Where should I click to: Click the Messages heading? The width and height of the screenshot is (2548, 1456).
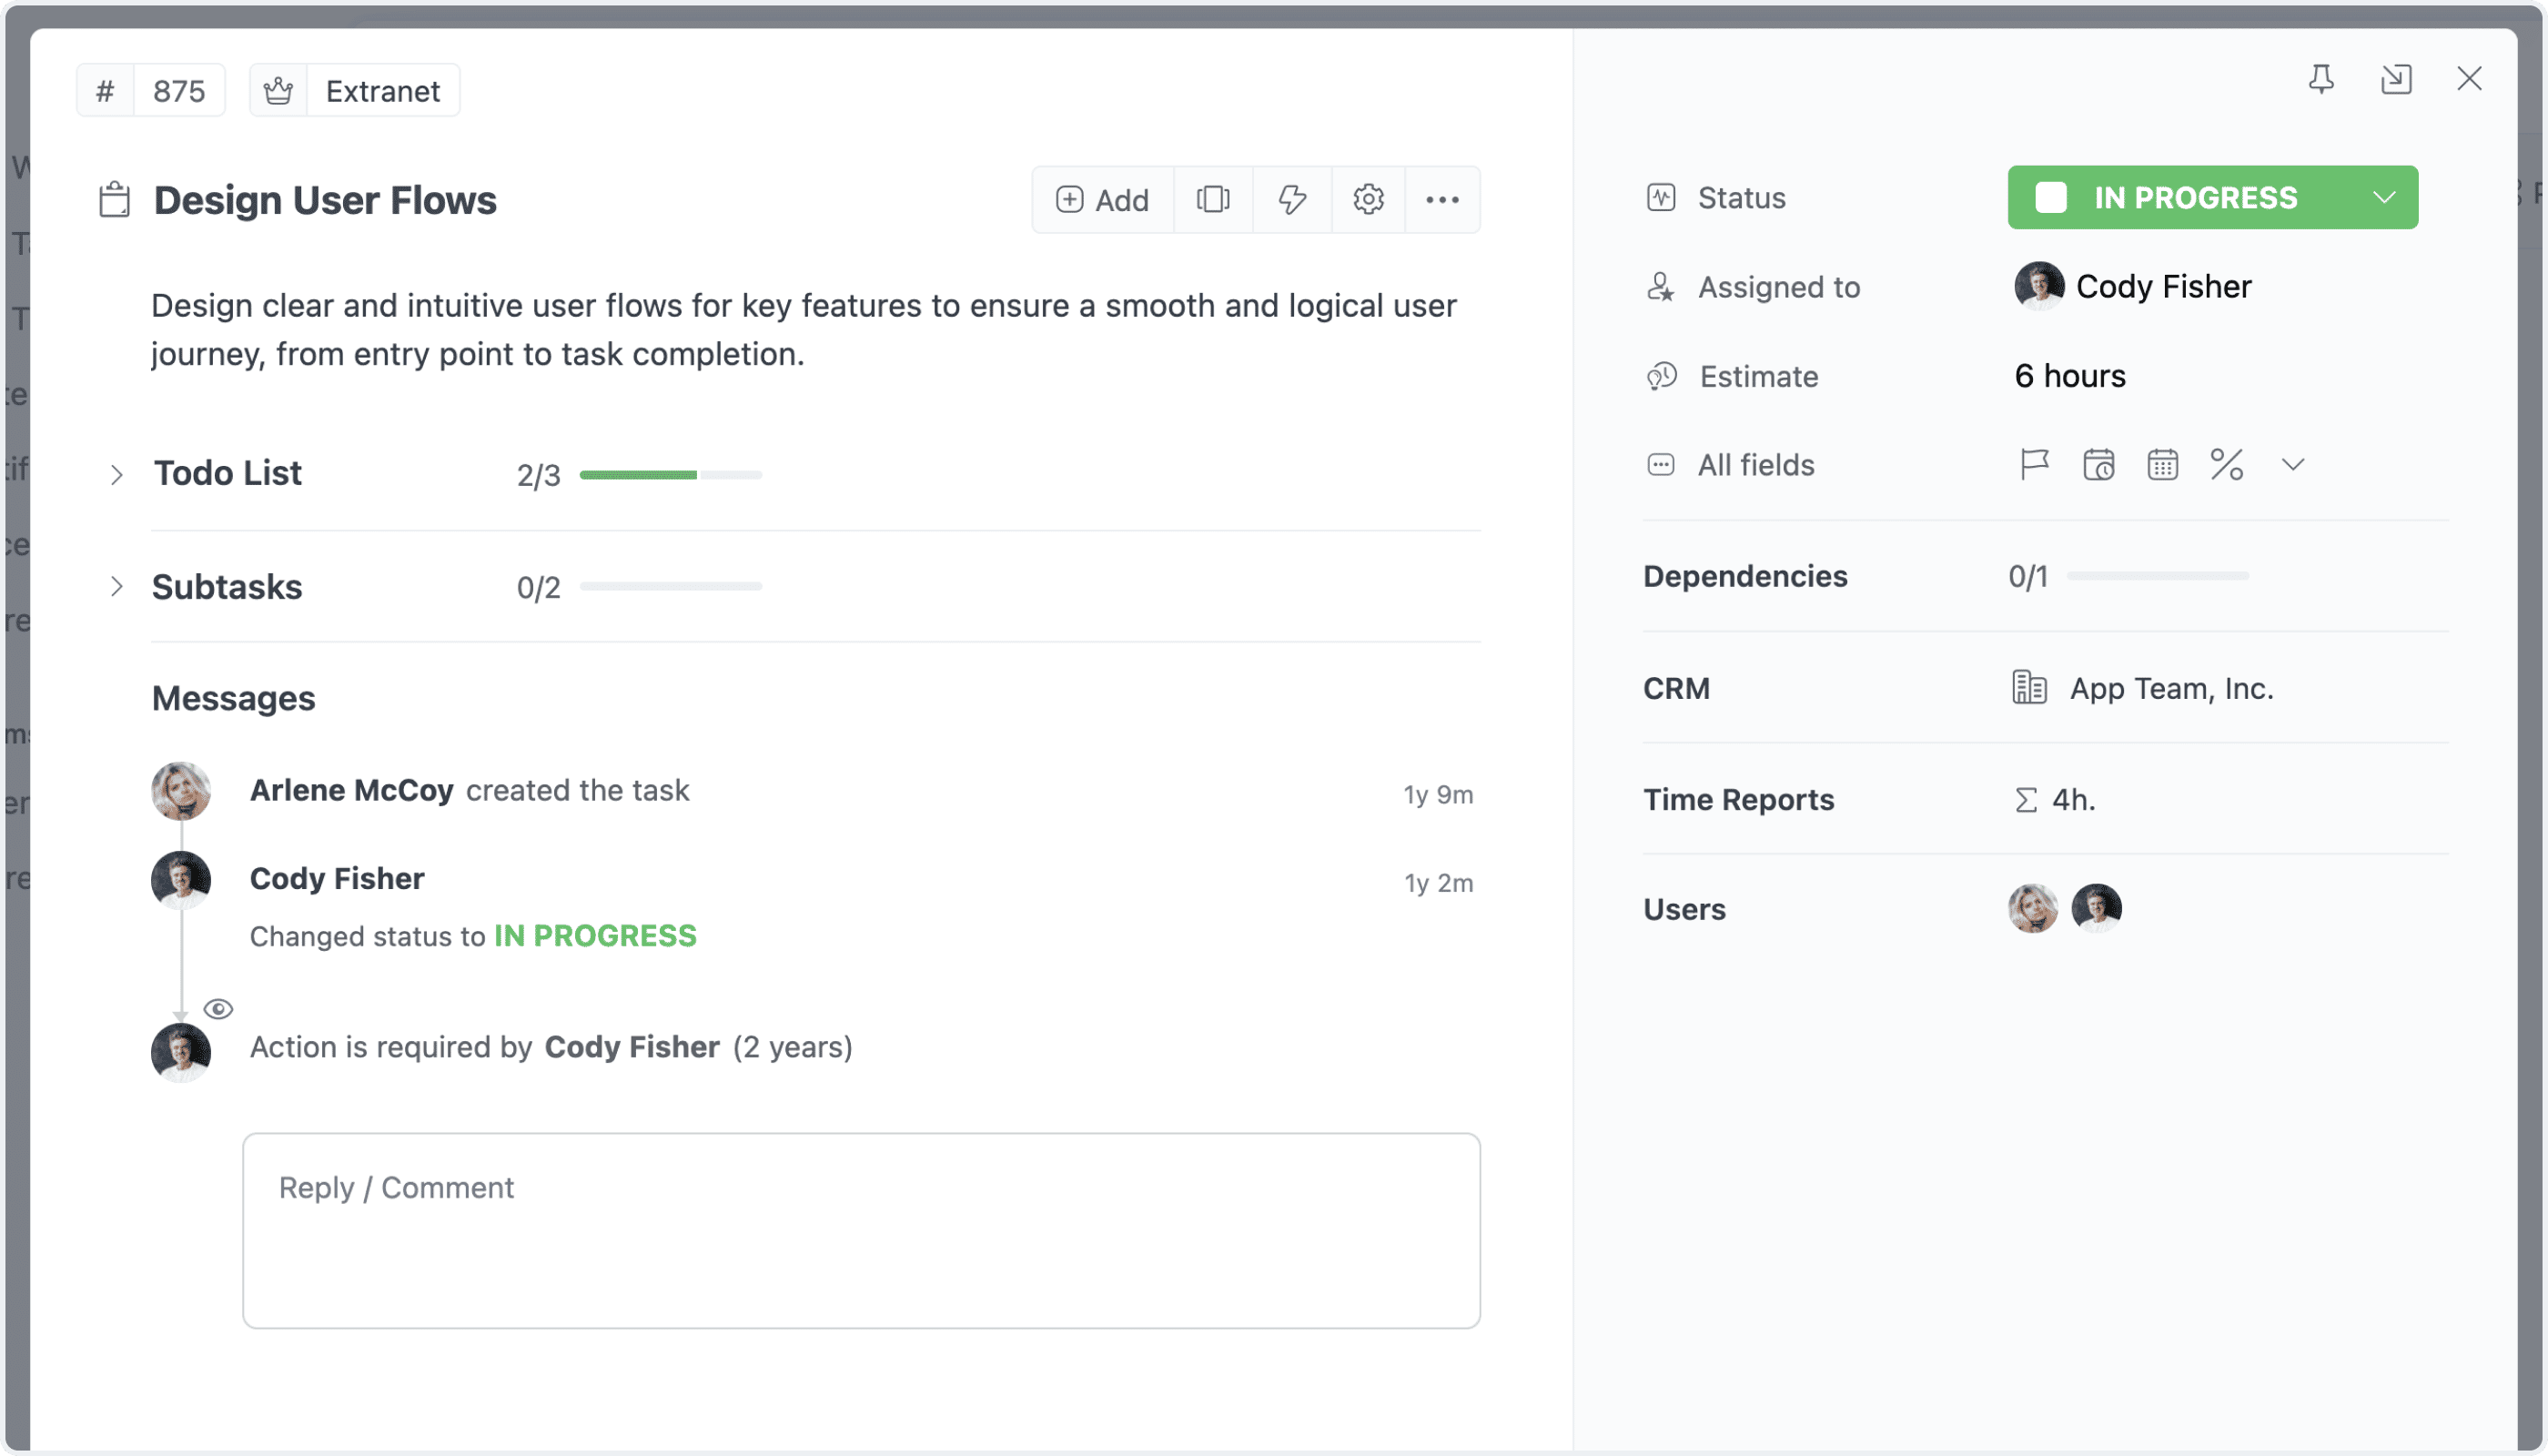point(233,699)
